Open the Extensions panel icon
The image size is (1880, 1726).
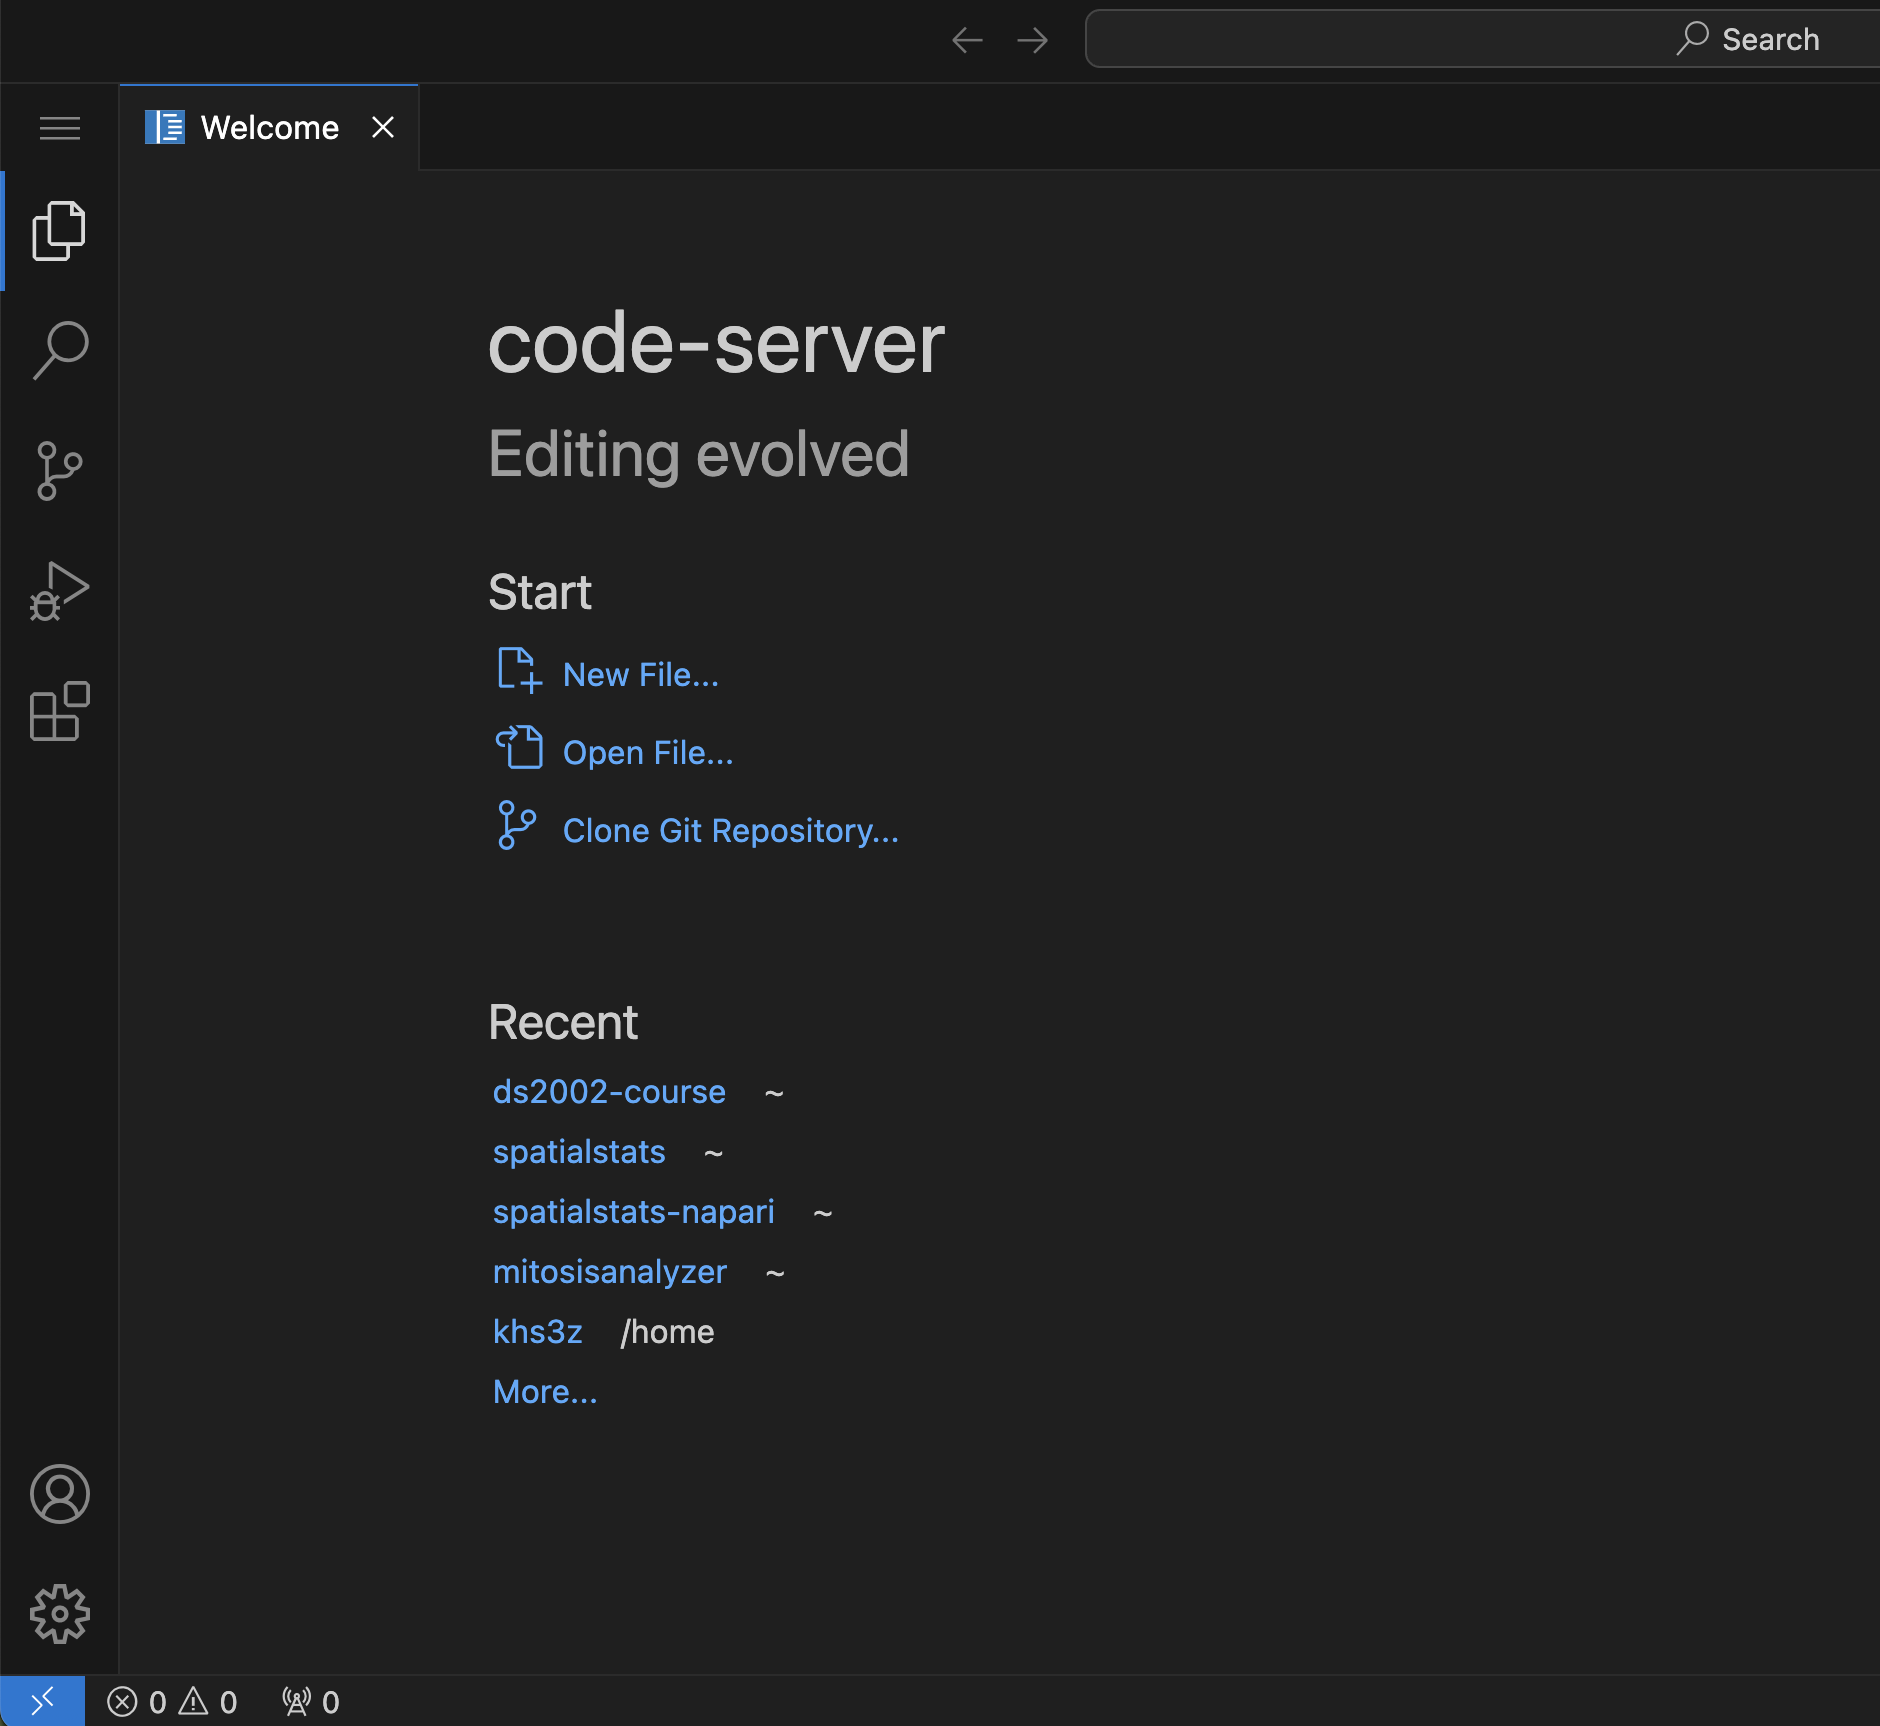(x=59, y=710)
